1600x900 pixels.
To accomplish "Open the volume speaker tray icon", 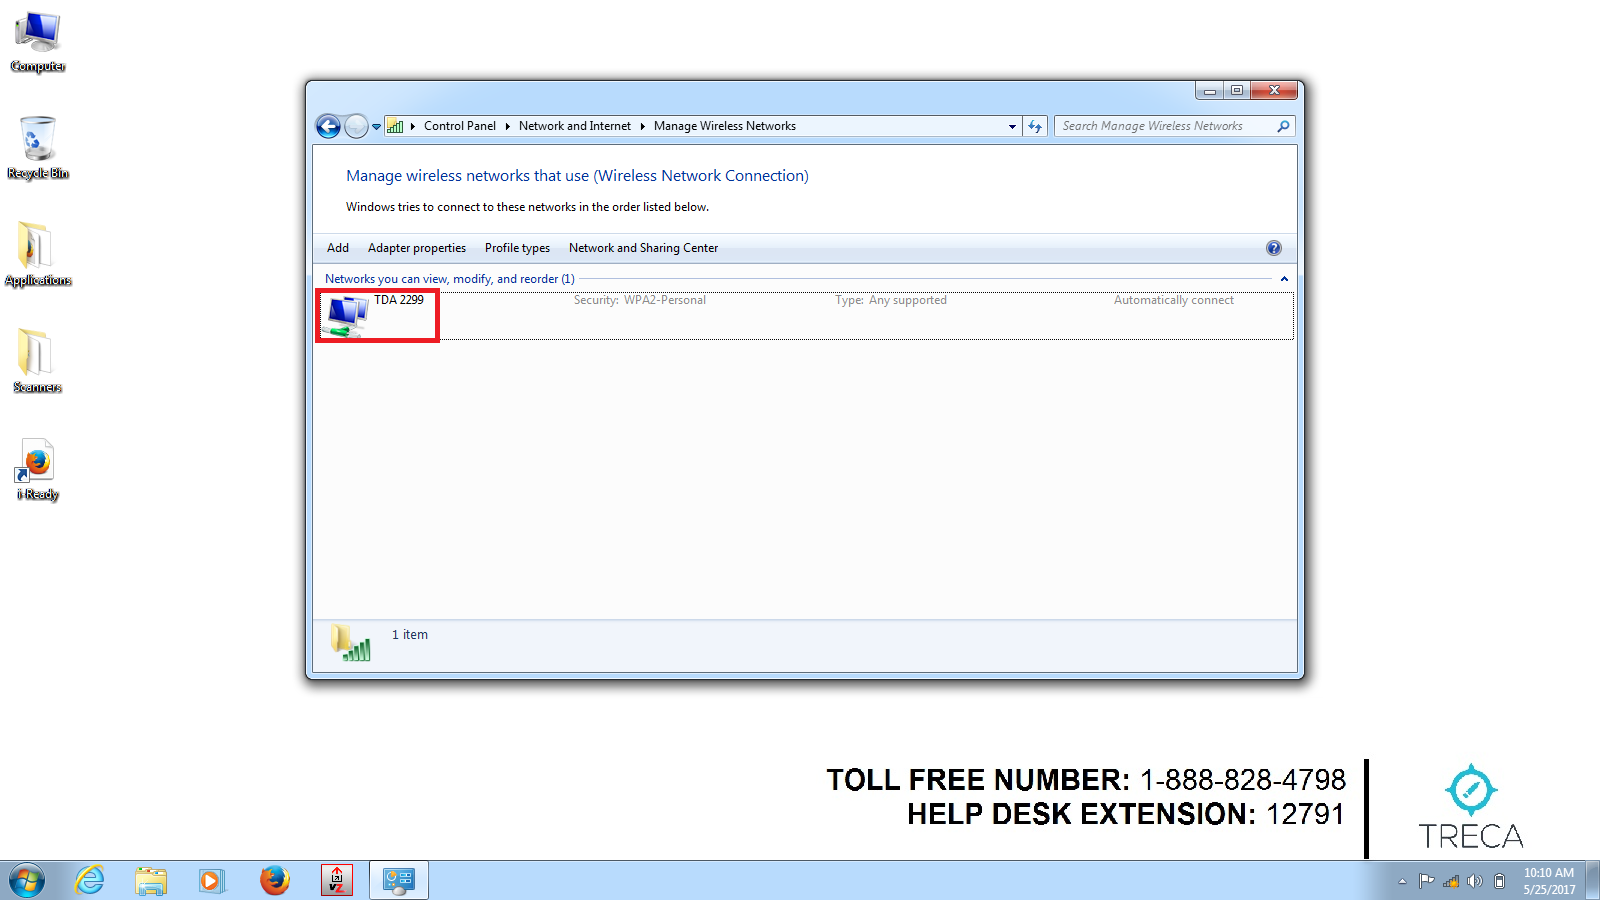I will (1475, 881).
